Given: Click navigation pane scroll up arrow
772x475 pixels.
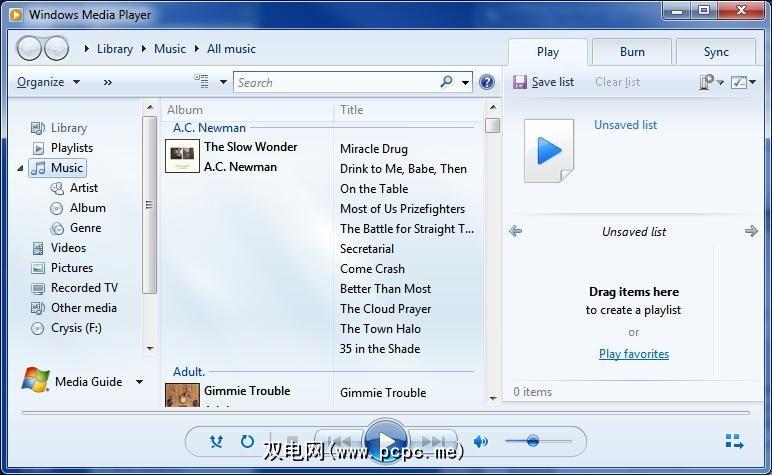Looking at the screenshot, I should [150, 107].
